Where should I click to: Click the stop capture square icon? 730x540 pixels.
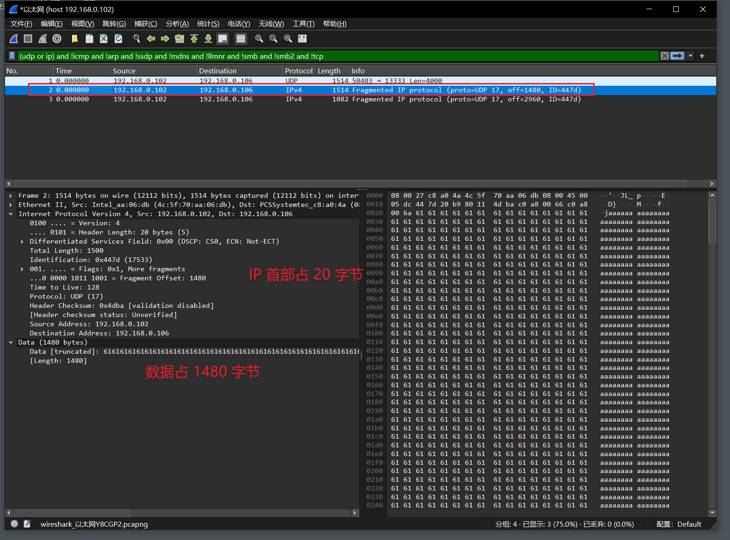pyautogui.click(x=27, y=39)
